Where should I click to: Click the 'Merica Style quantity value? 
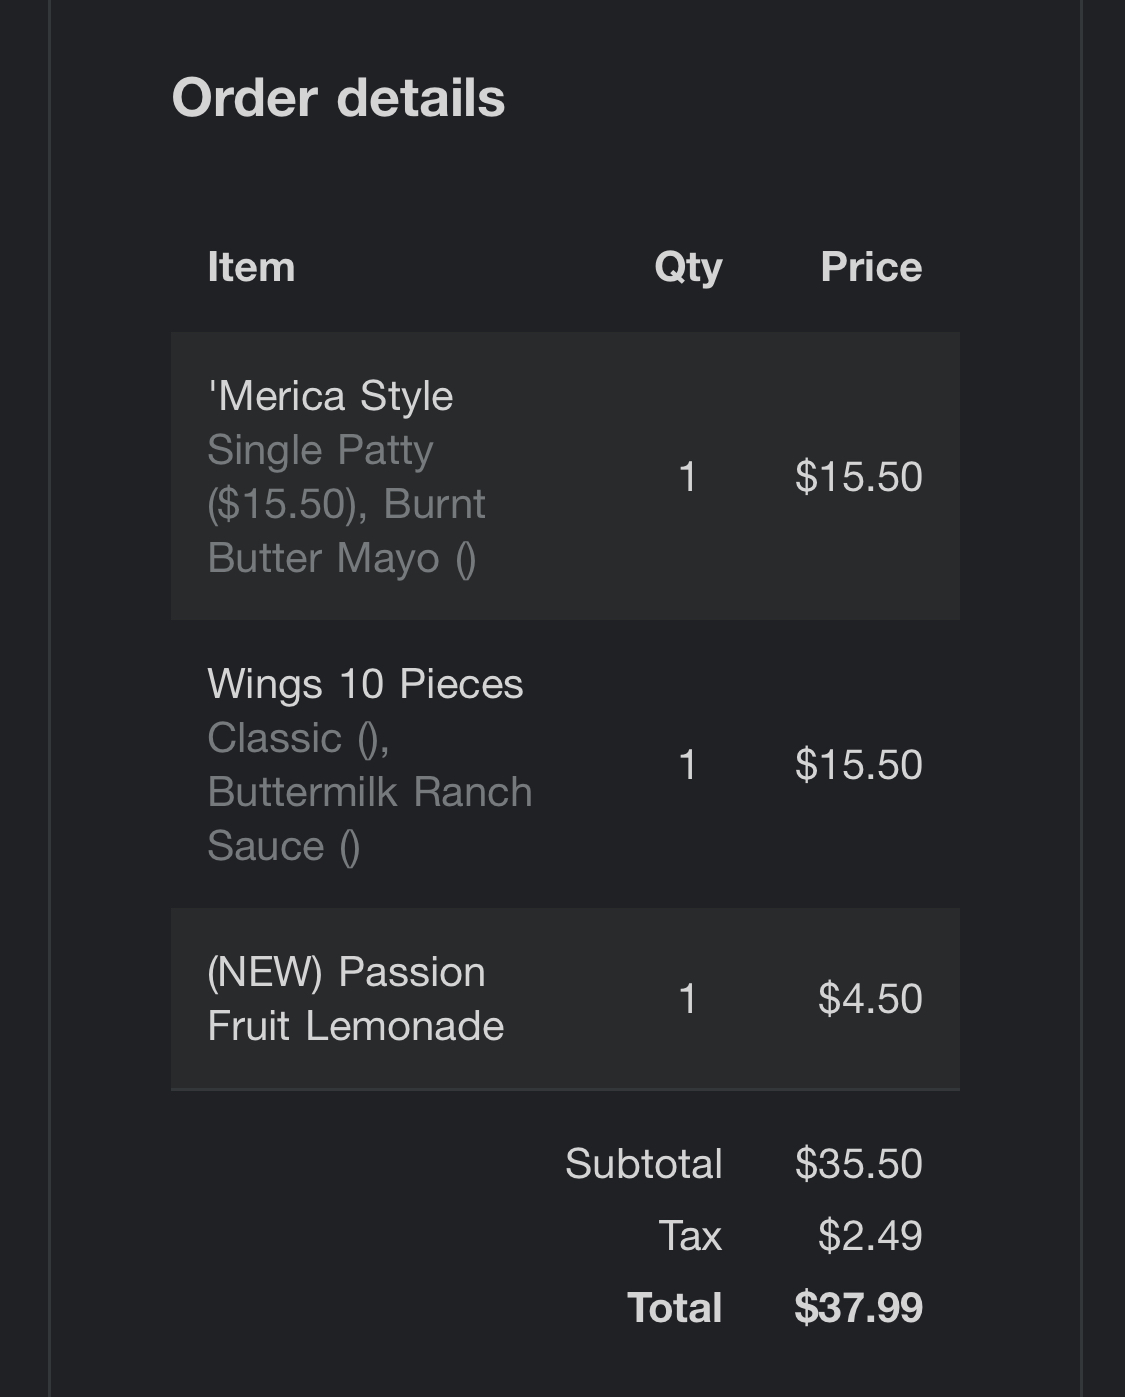(x=687, y=476)
